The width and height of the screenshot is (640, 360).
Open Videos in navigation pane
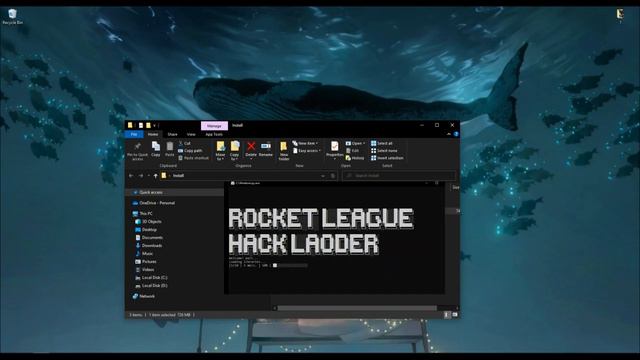coord(144,269)
